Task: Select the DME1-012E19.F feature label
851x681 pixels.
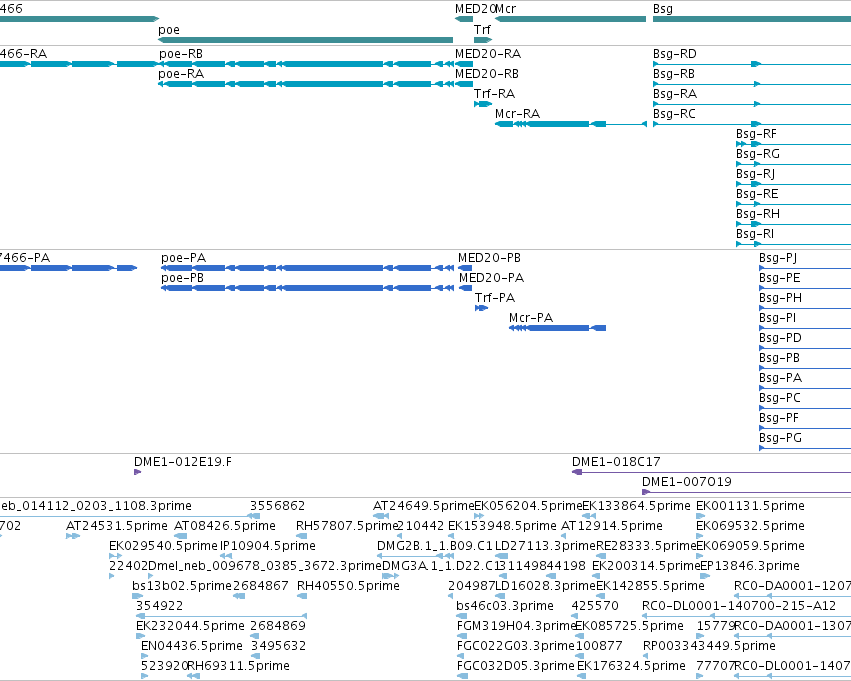Action: [x=183, y=462]
